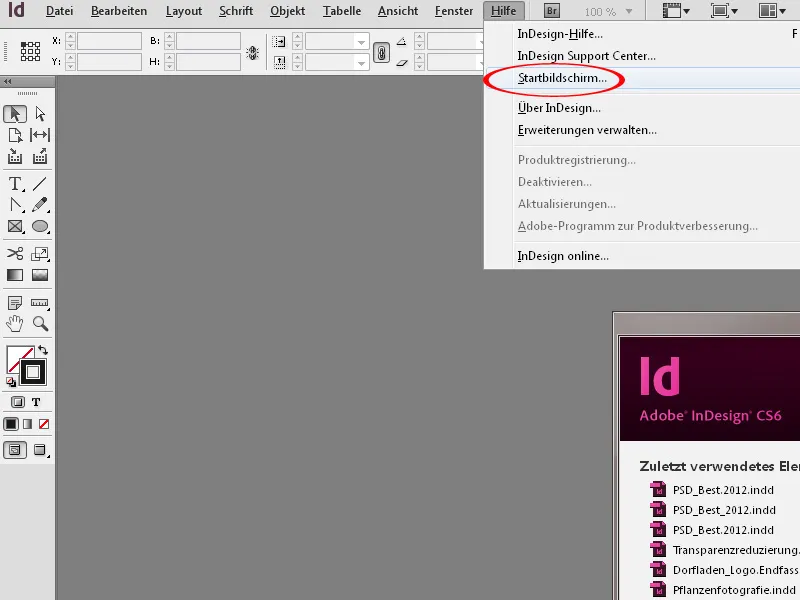Choose the Direct Selection tool
Image resolution: width=800 pixels, height=600 pixels.
(x=40, y=113)
